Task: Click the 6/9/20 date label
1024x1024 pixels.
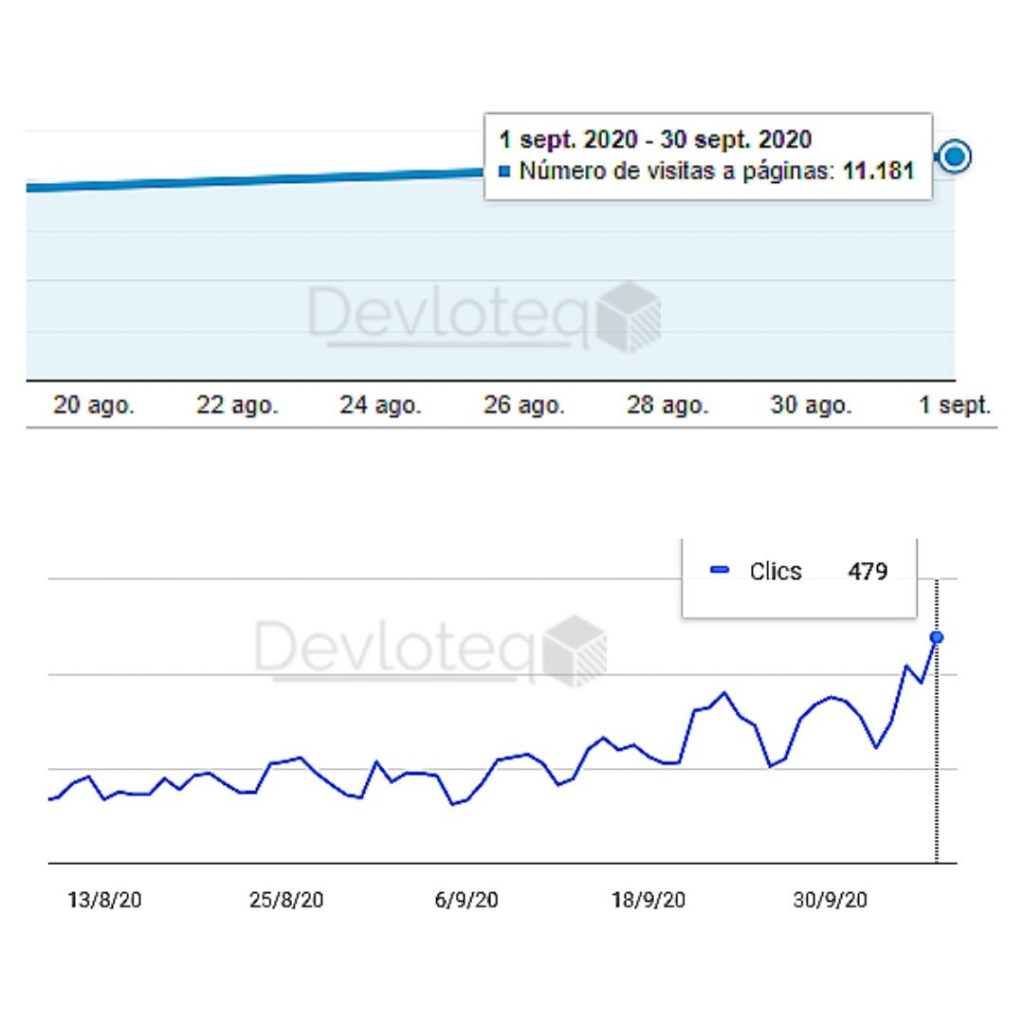Action: click(466, 900)
